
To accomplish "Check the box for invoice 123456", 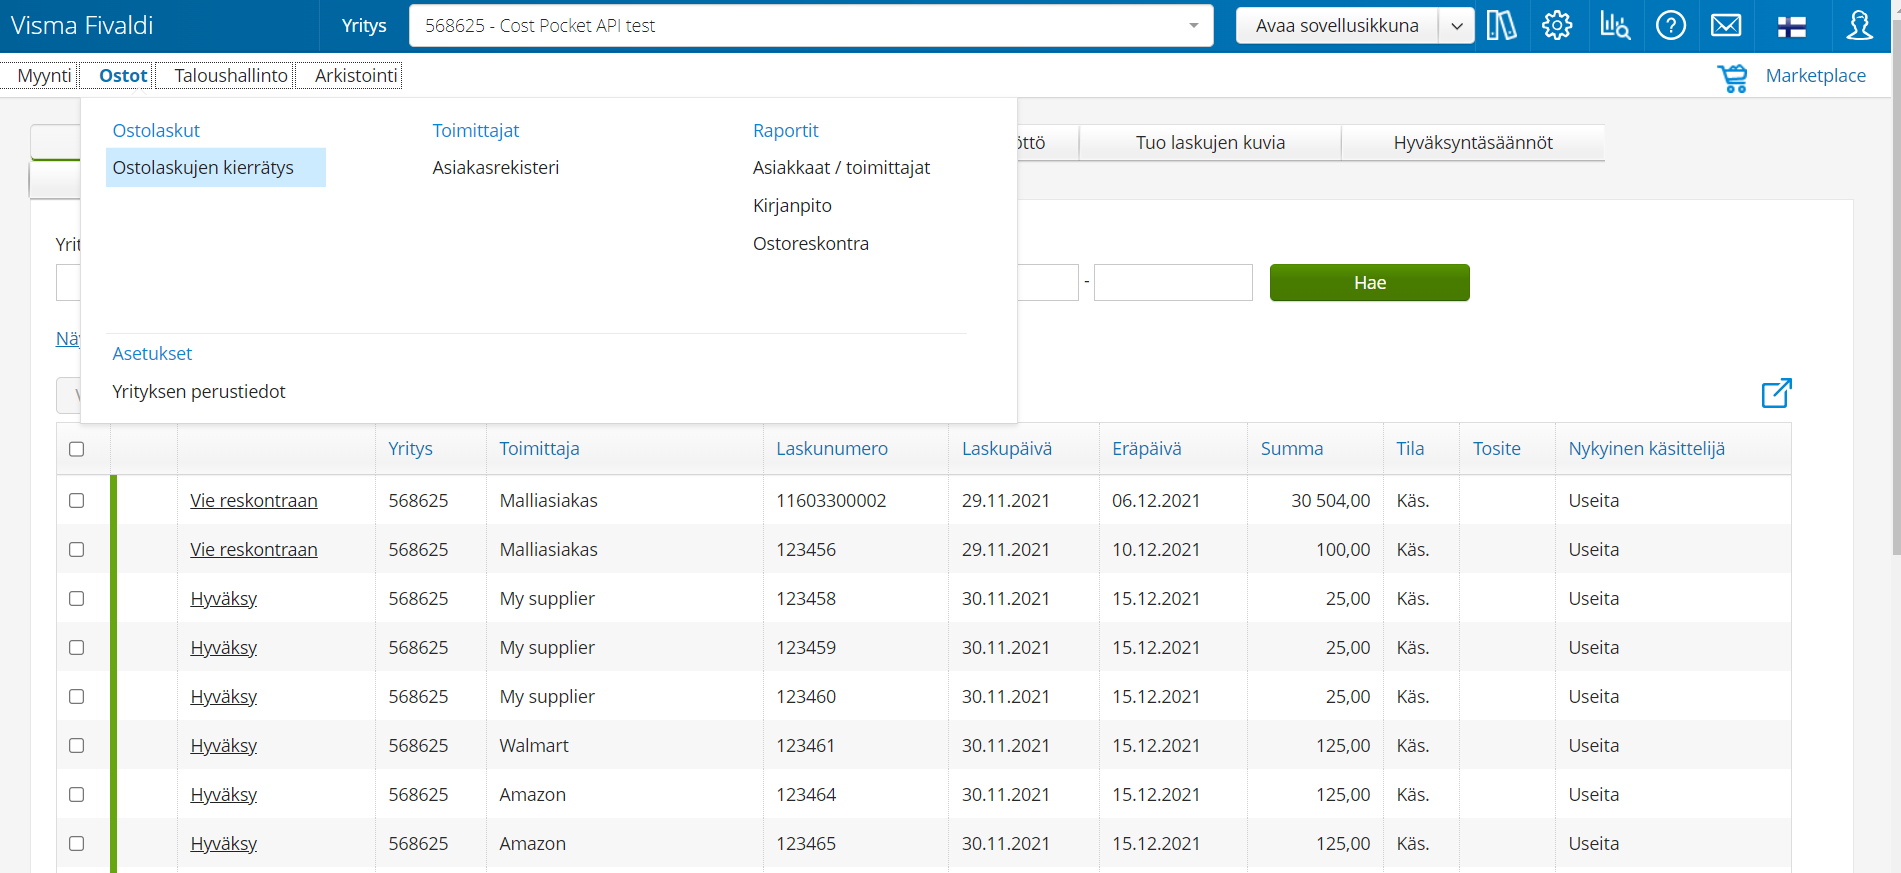I will (x=77, y=549).
